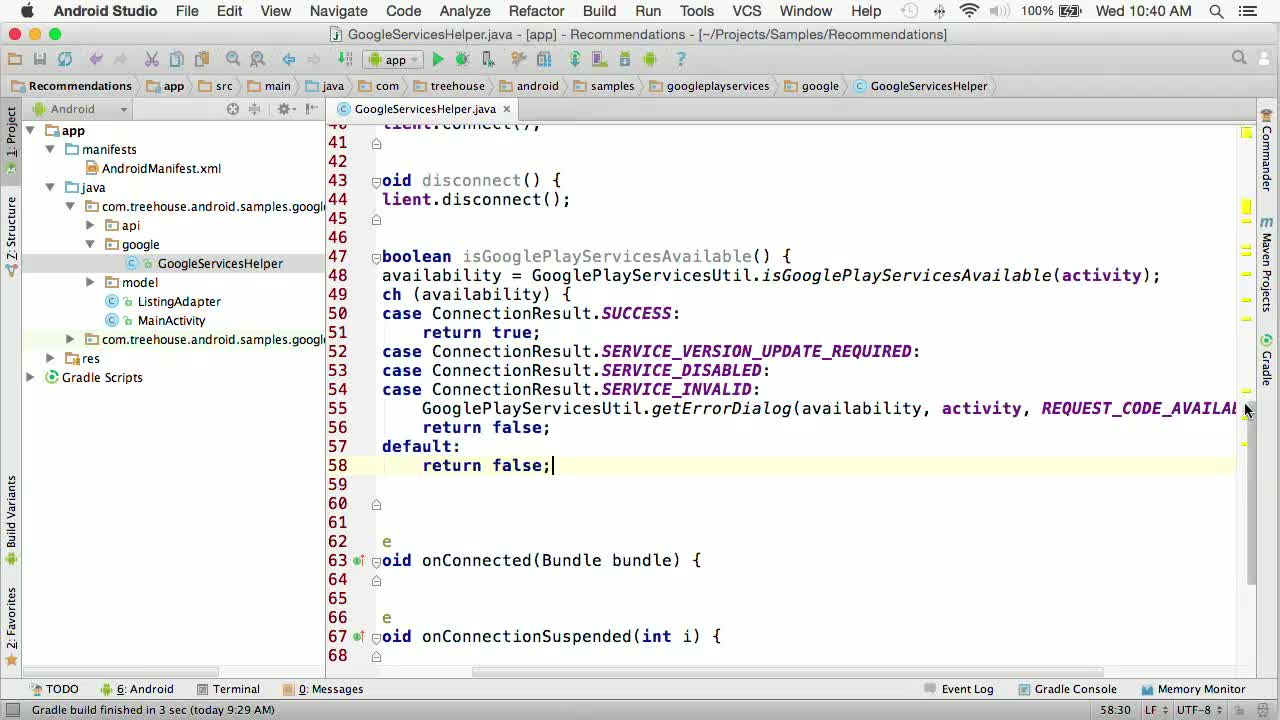1280x720 pixels.
Task: Open the Analyze menu
Action: tap(465, 11)
